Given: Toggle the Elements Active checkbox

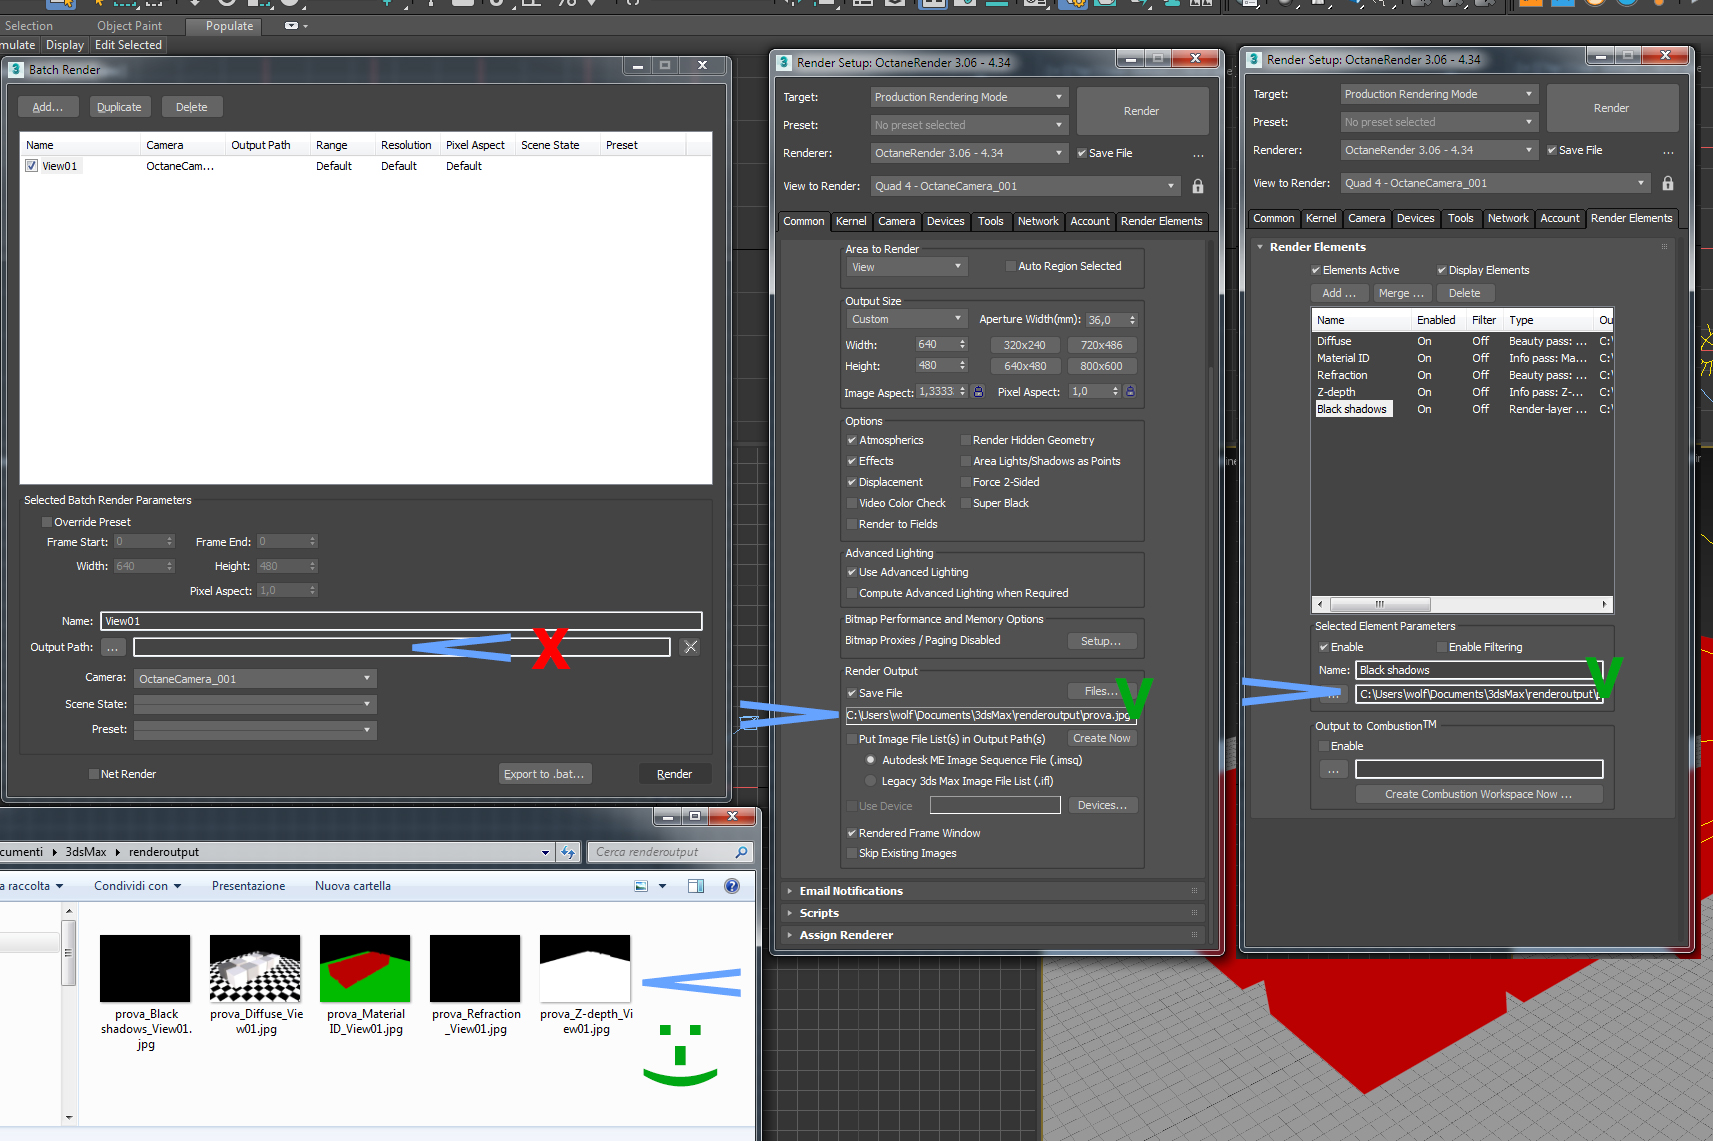Looking at the screenshot, I should point(1316,270).
